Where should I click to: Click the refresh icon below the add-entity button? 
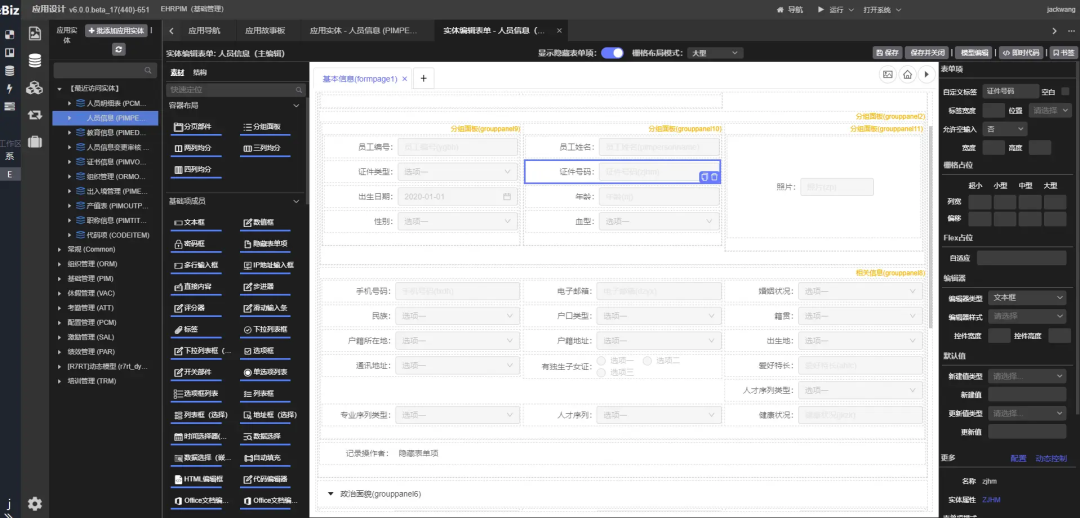click(119, 49)
